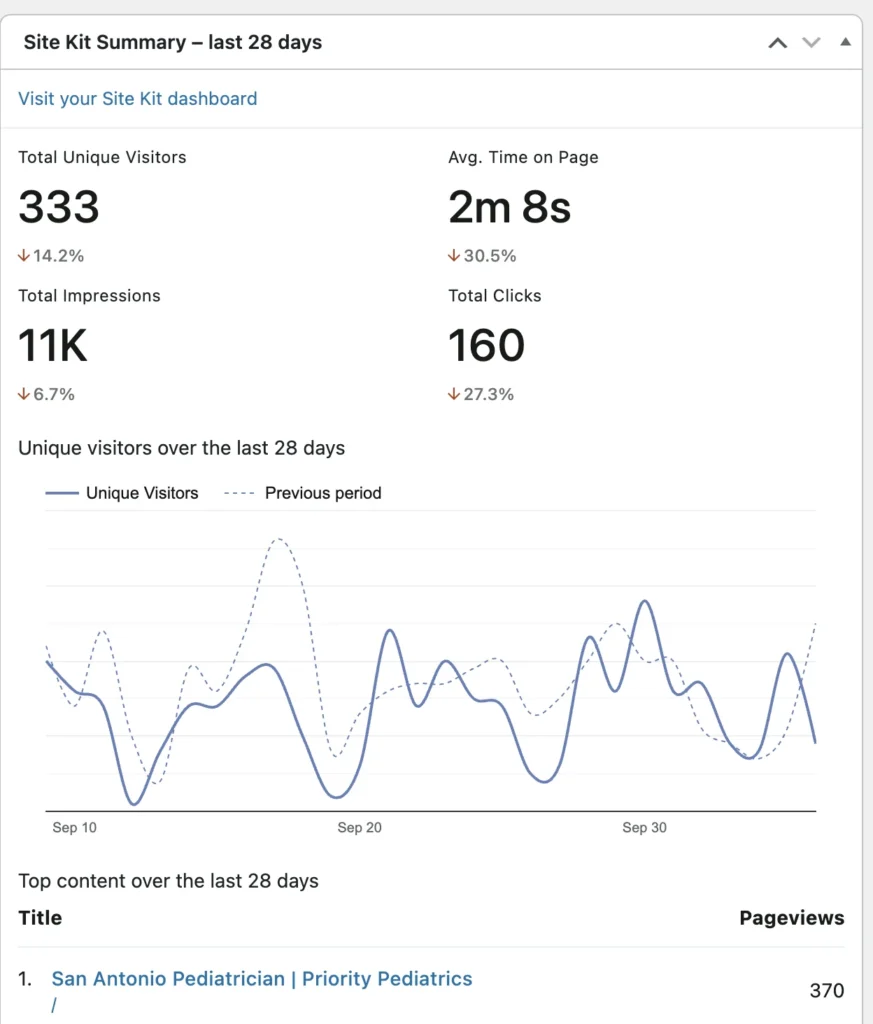The width and height of the screenshot is (873, 1024).
Task: Click the Title column header
Action: tap(40, 918)
